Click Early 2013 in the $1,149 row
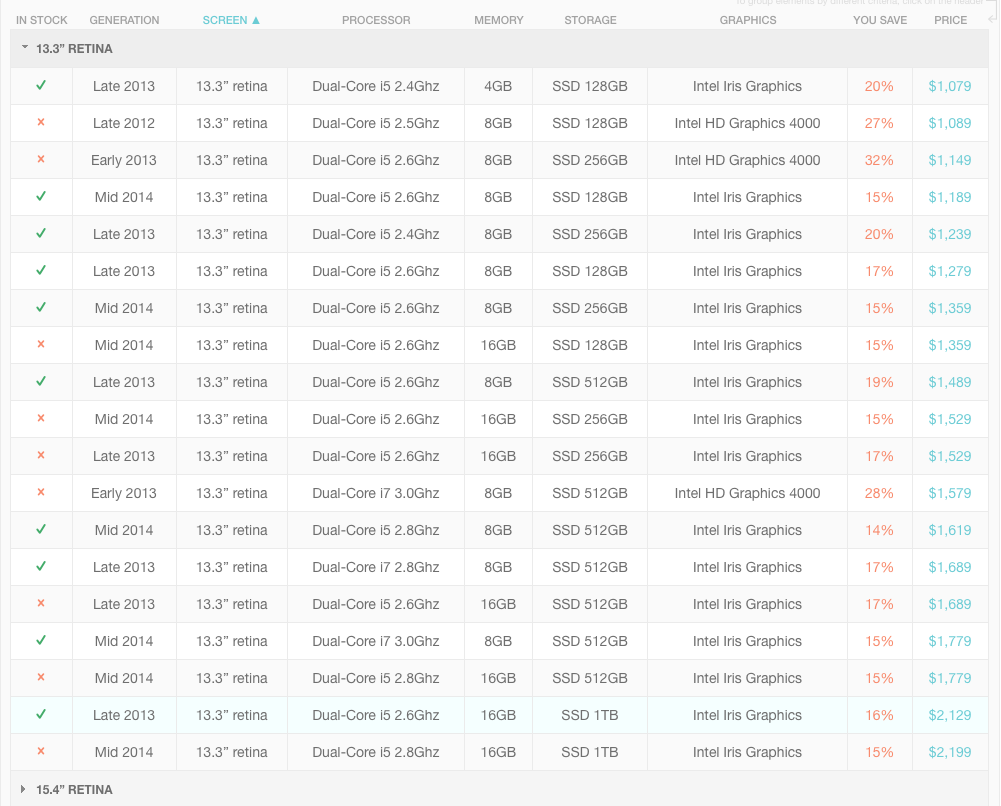The image size is (1001, 806). [x=124, y=160]
